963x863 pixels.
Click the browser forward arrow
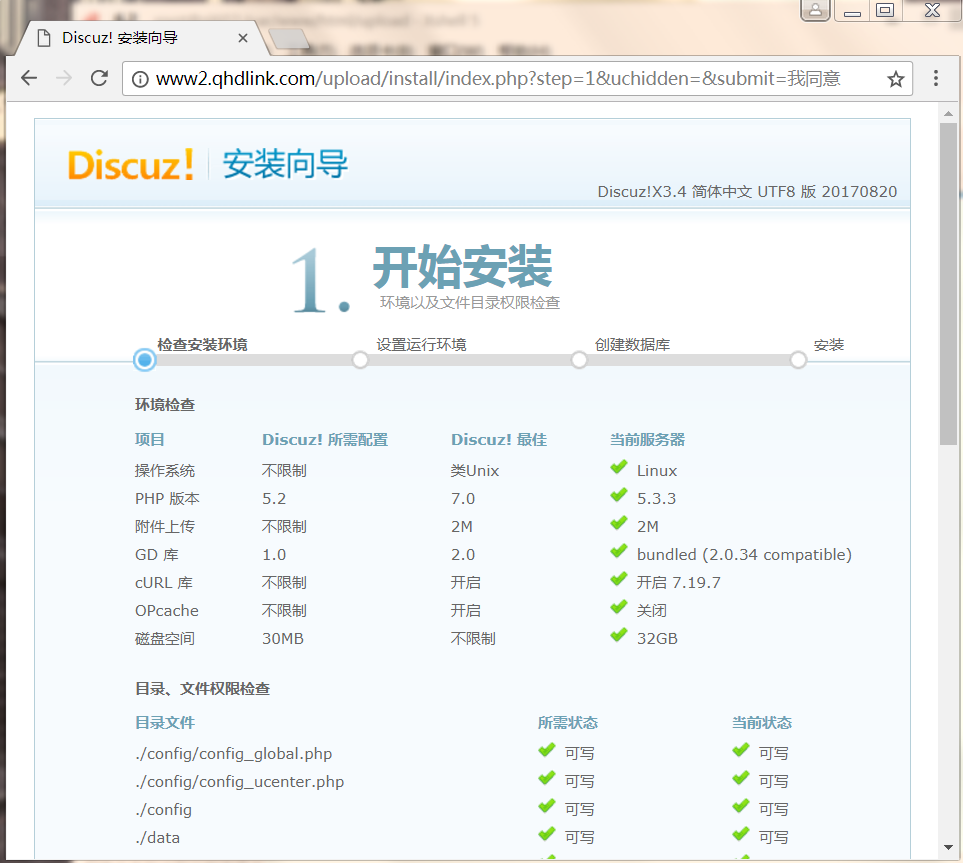click(x=64, y=78)
